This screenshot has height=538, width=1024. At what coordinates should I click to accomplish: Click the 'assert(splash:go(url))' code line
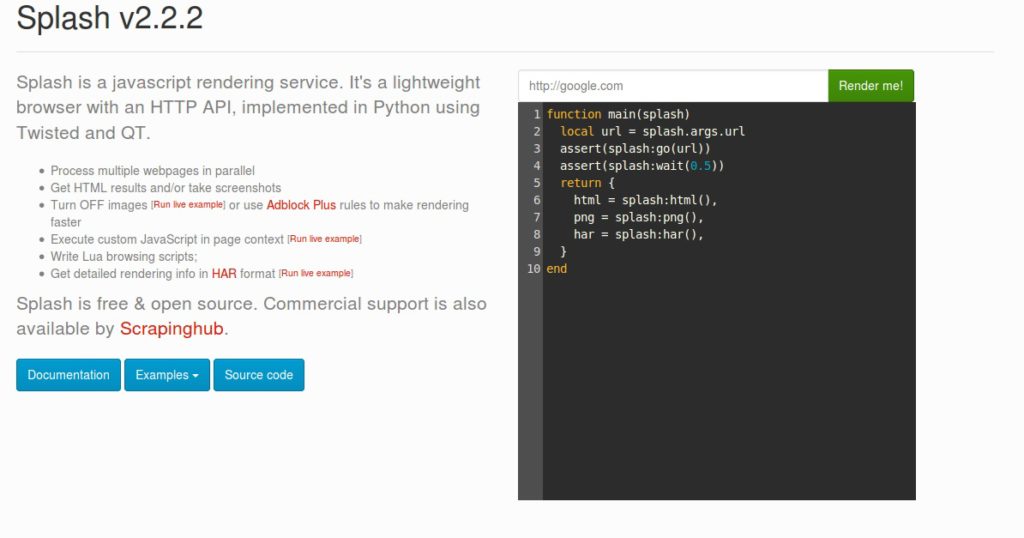[635, 149]
